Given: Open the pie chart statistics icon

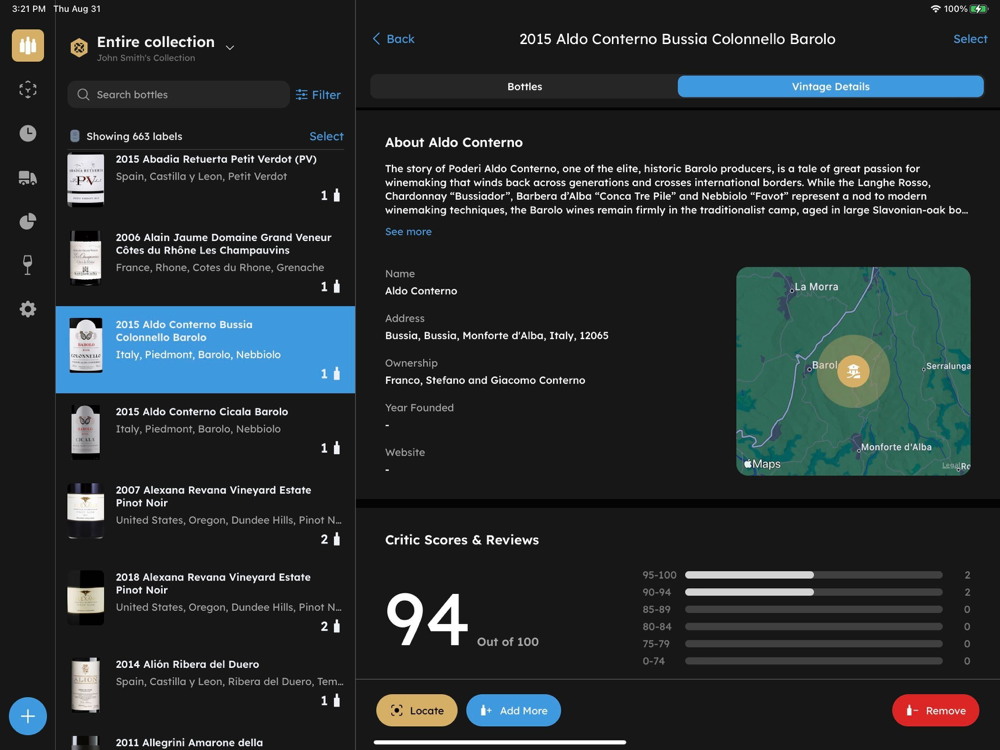Looking at the screenshot, I should pos(27,221).
